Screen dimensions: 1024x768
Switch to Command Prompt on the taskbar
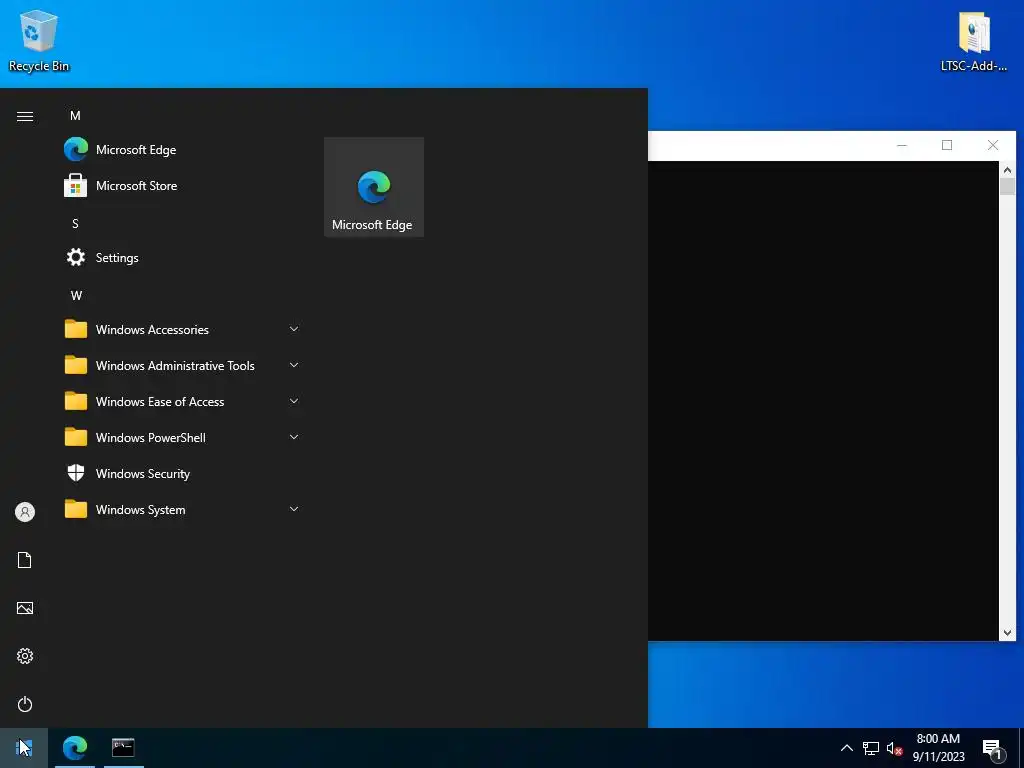coord(123,747)
